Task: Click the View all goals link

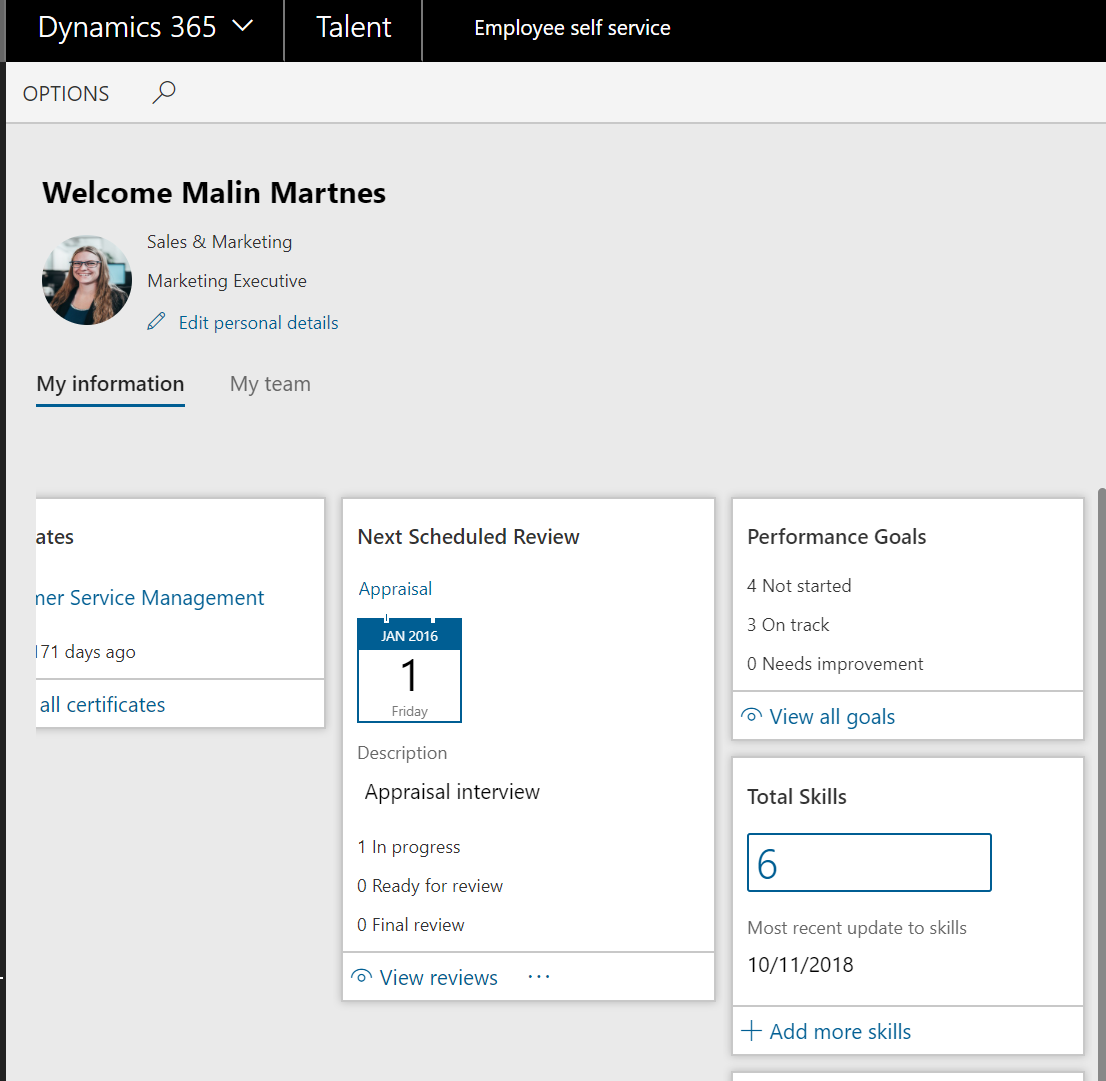Action: point(832,717)
